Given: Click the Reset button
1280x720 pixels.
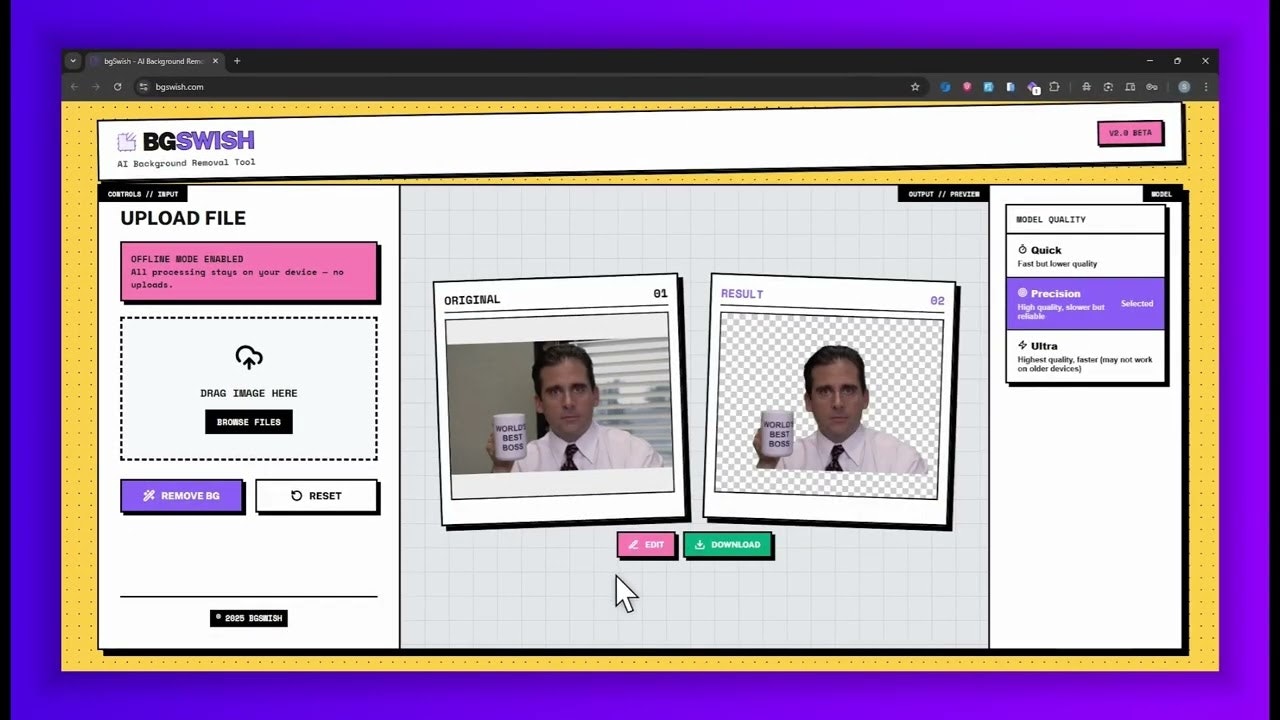Looking at the screenshot, I should pos(316,496).
